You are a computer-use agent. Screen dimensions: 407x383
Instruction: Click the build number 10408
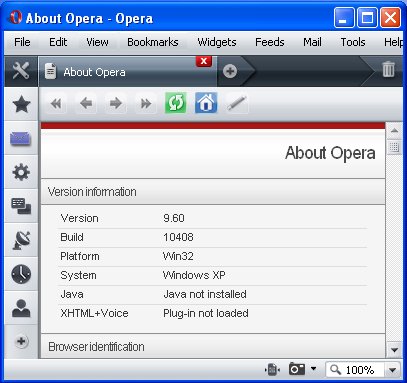point(178,237)
